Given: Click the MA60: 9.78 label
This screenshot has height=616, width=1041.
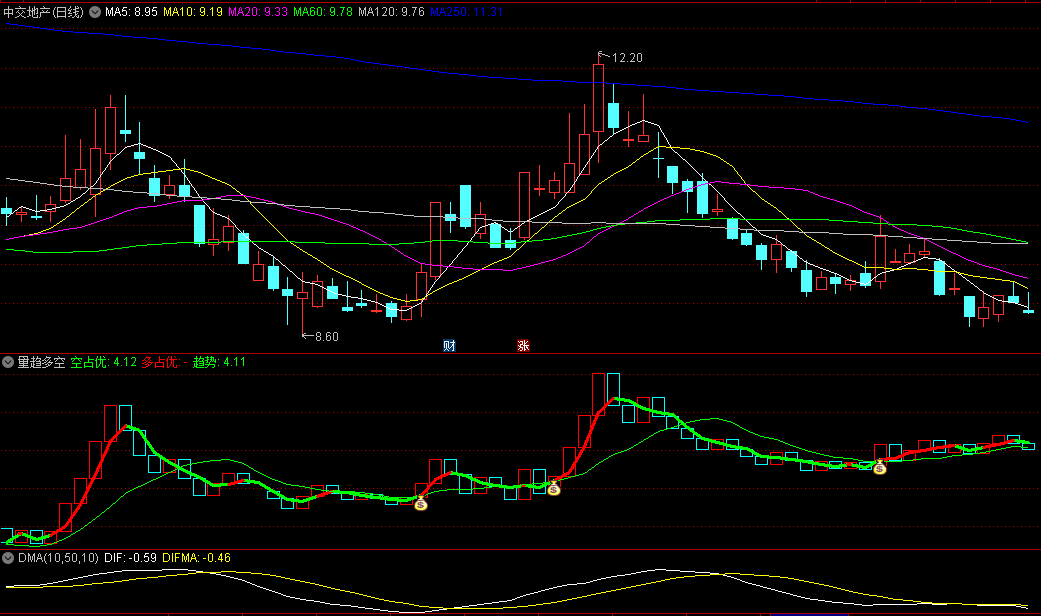Looking at the screenshot, I should (x=323, y=12).
